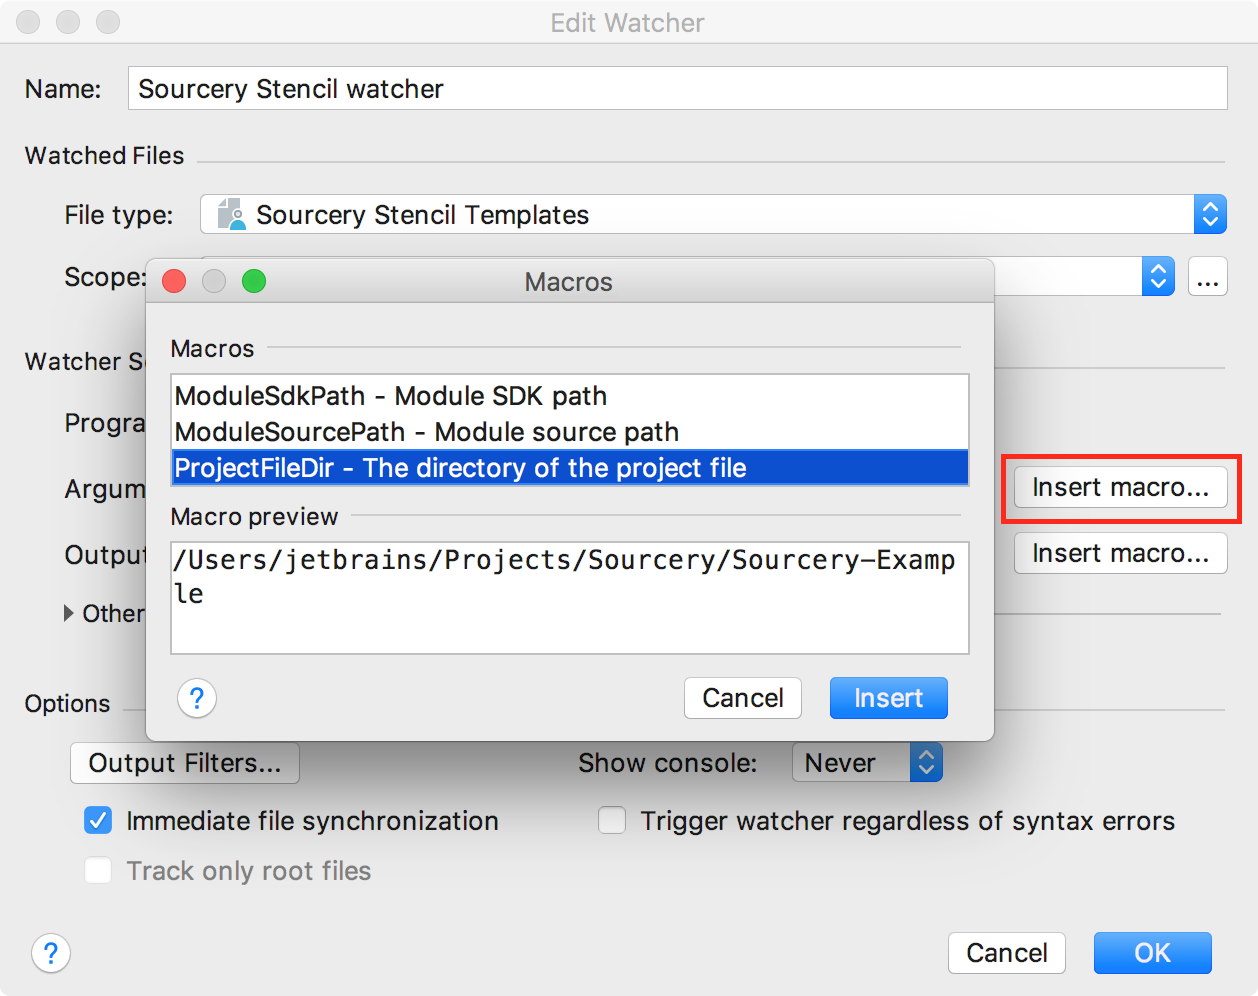Open the Output Filters dialog
Screen dimensions: 1258x996
tap(185, 763)
